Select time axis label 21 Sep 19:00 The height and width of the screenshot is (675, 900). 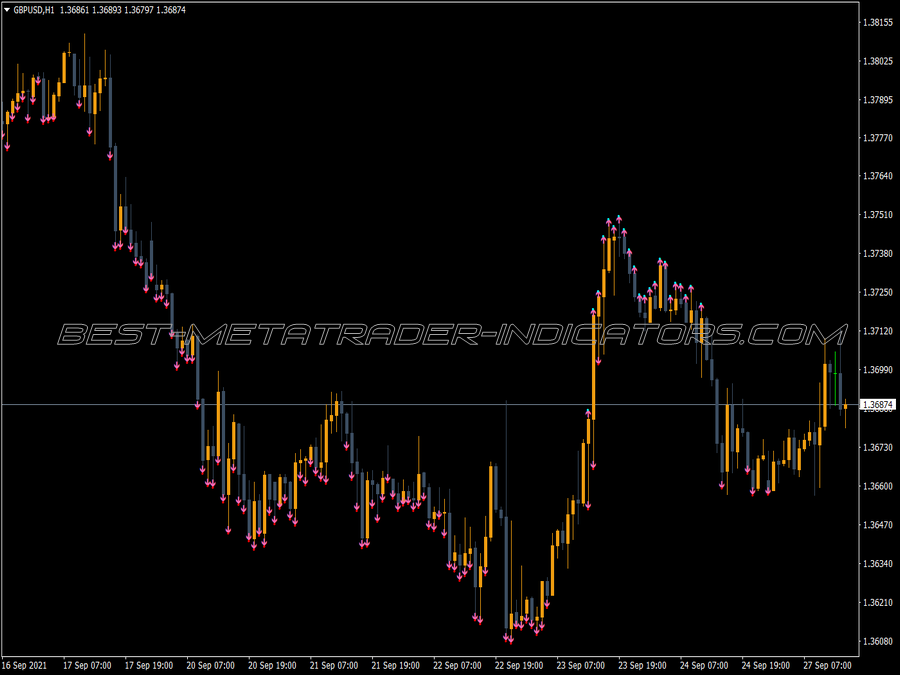coord(395,665)
